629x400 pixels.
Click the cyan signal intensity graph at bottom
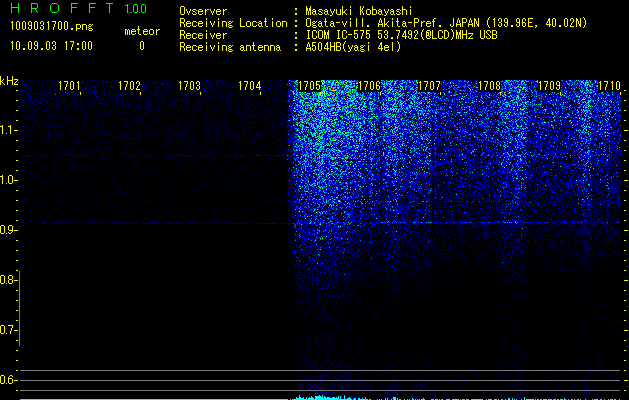click(x=321, y=398)
